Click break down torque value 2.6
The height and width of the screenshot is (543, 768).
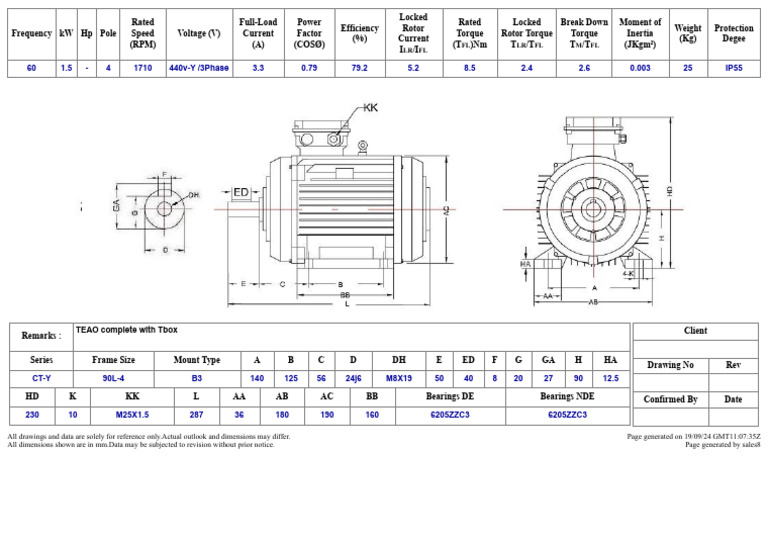584,68
